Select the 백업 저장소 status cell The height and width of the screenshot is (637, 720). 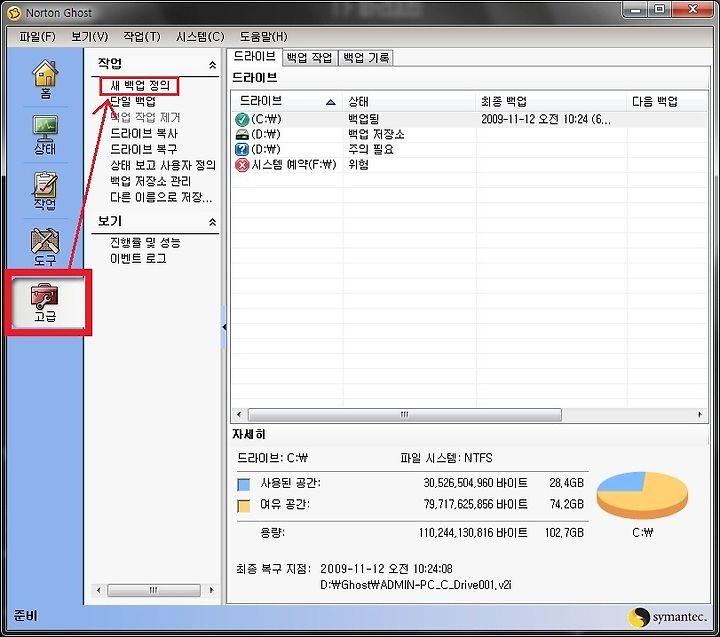[376, 135]
